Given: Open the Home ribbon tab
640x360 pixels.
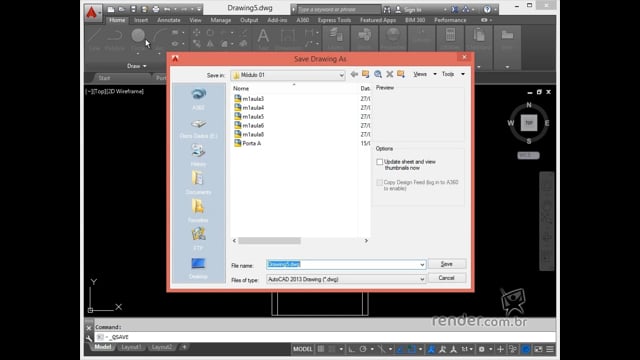Looking at the screenshot, I should point(117,20).
